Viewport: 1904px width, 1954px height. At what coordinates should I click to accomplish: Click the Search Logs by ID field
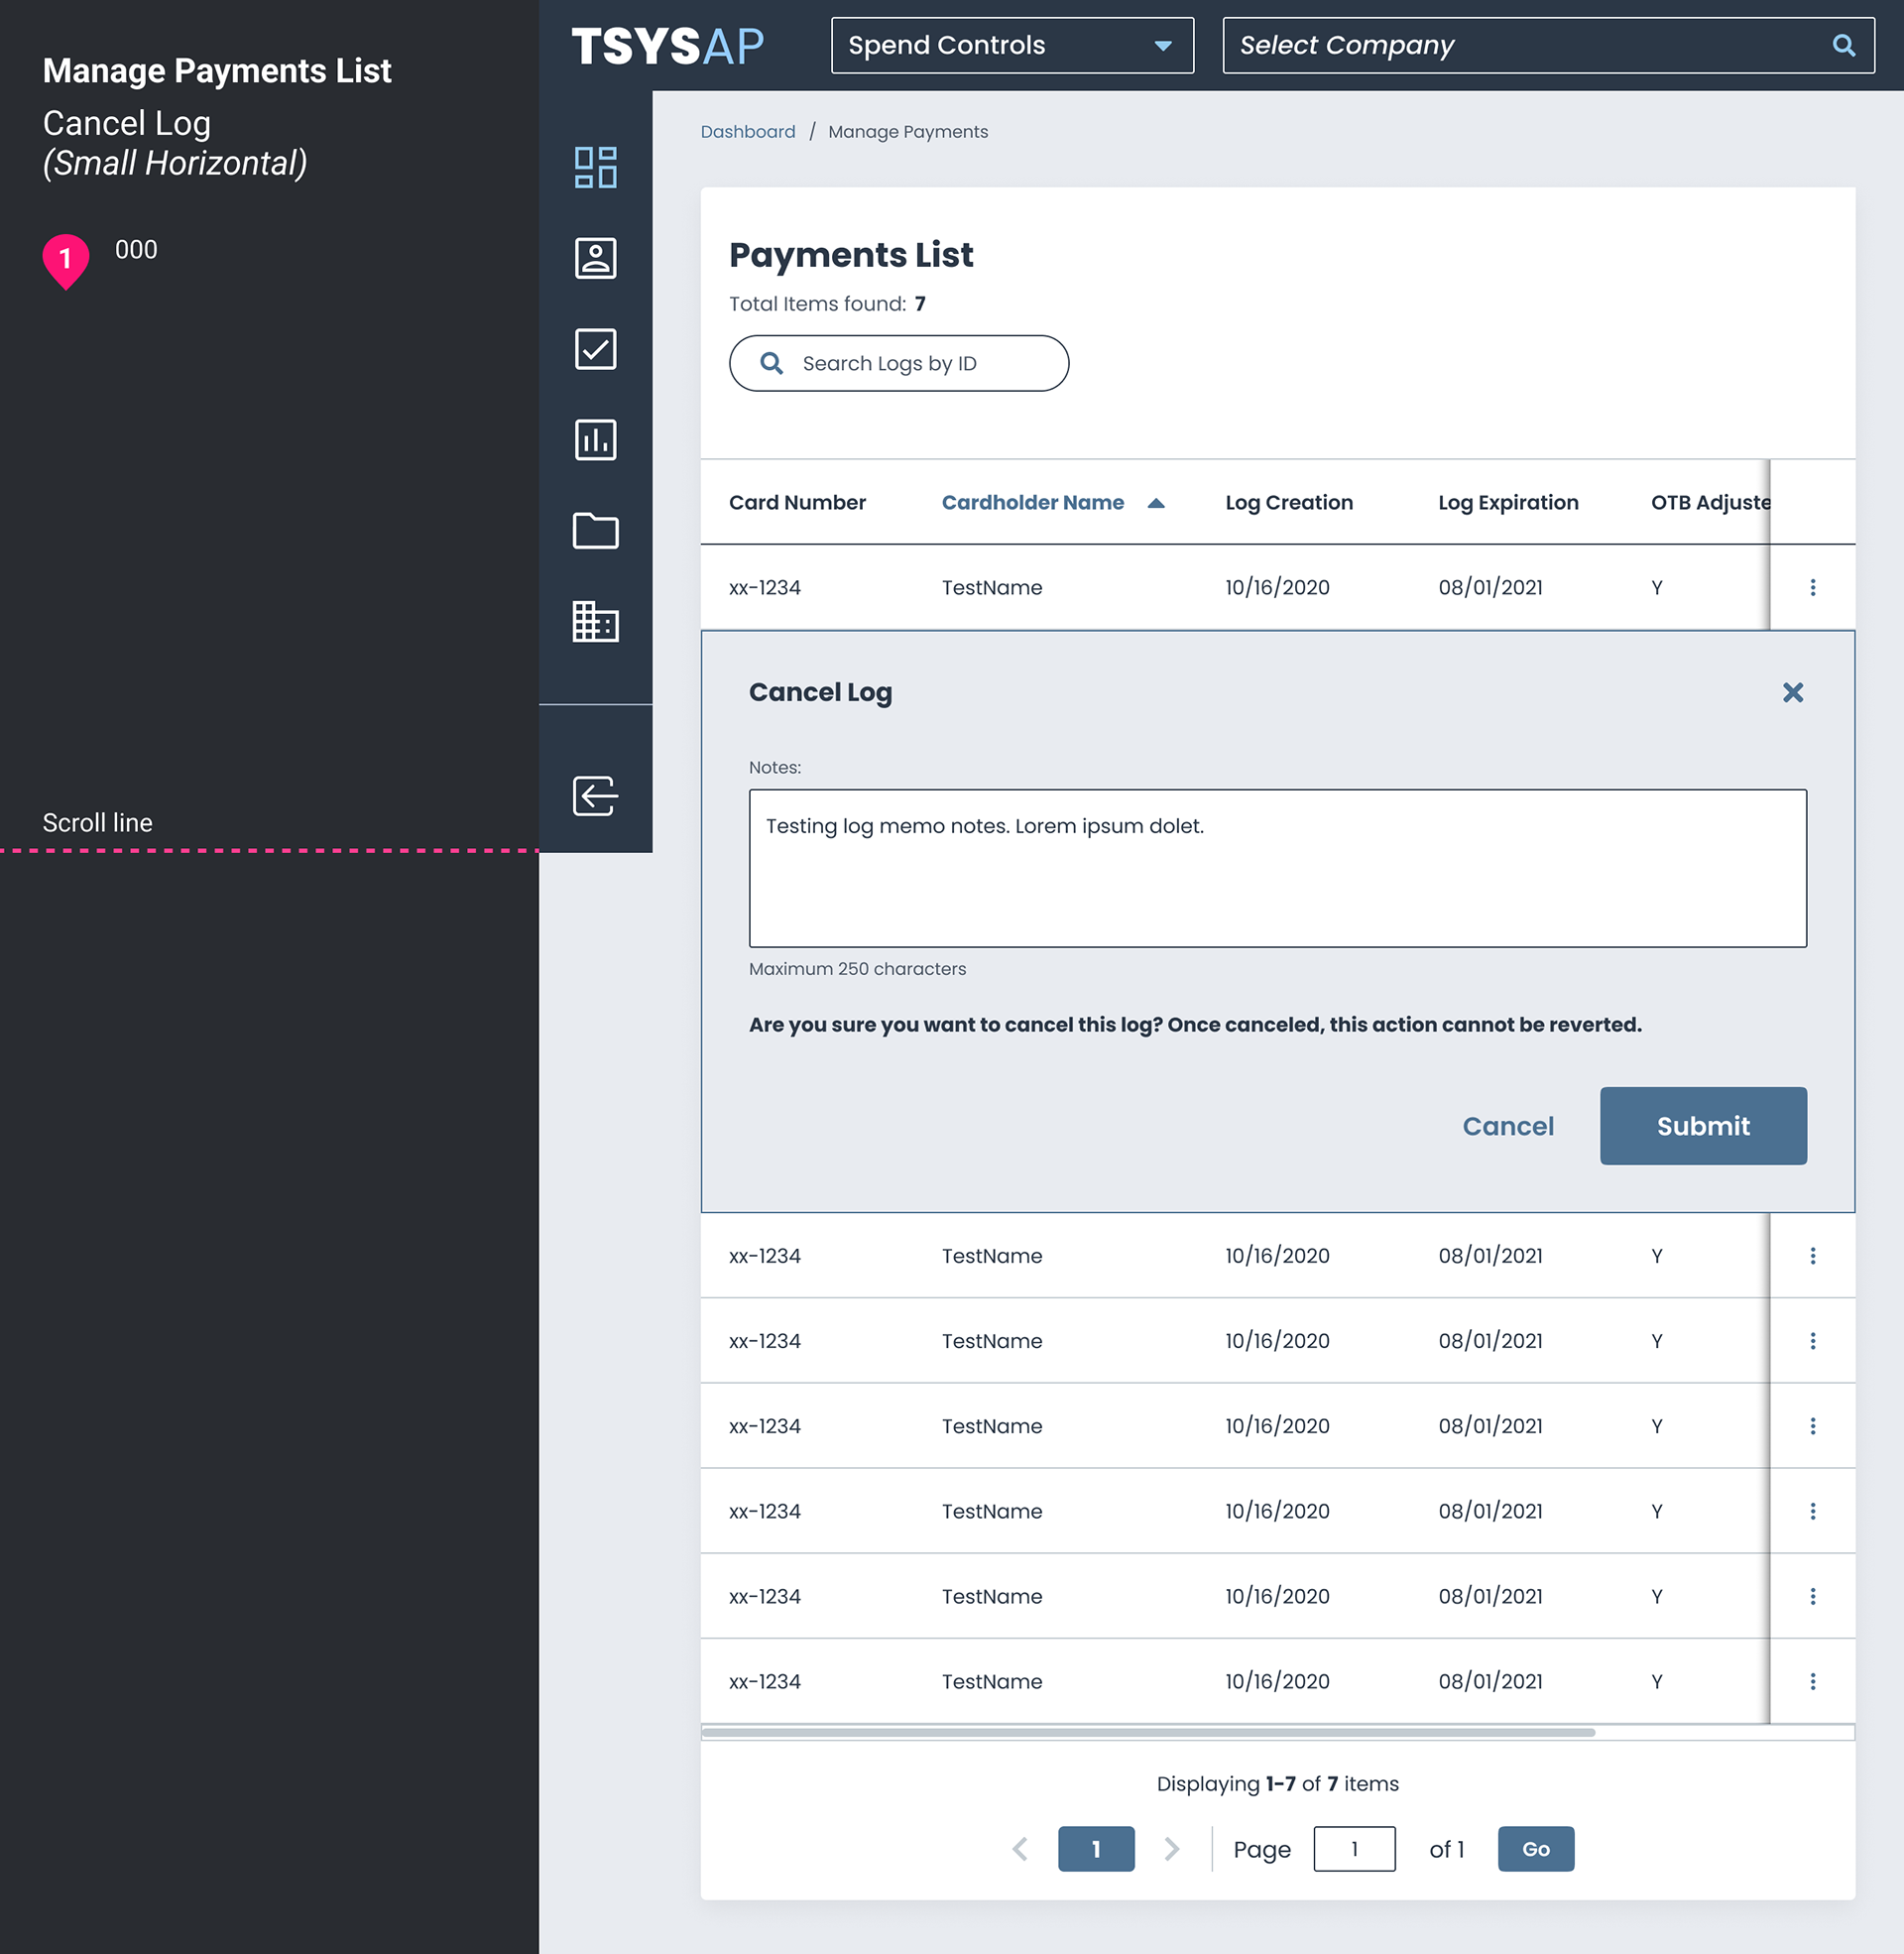[898, 363]
